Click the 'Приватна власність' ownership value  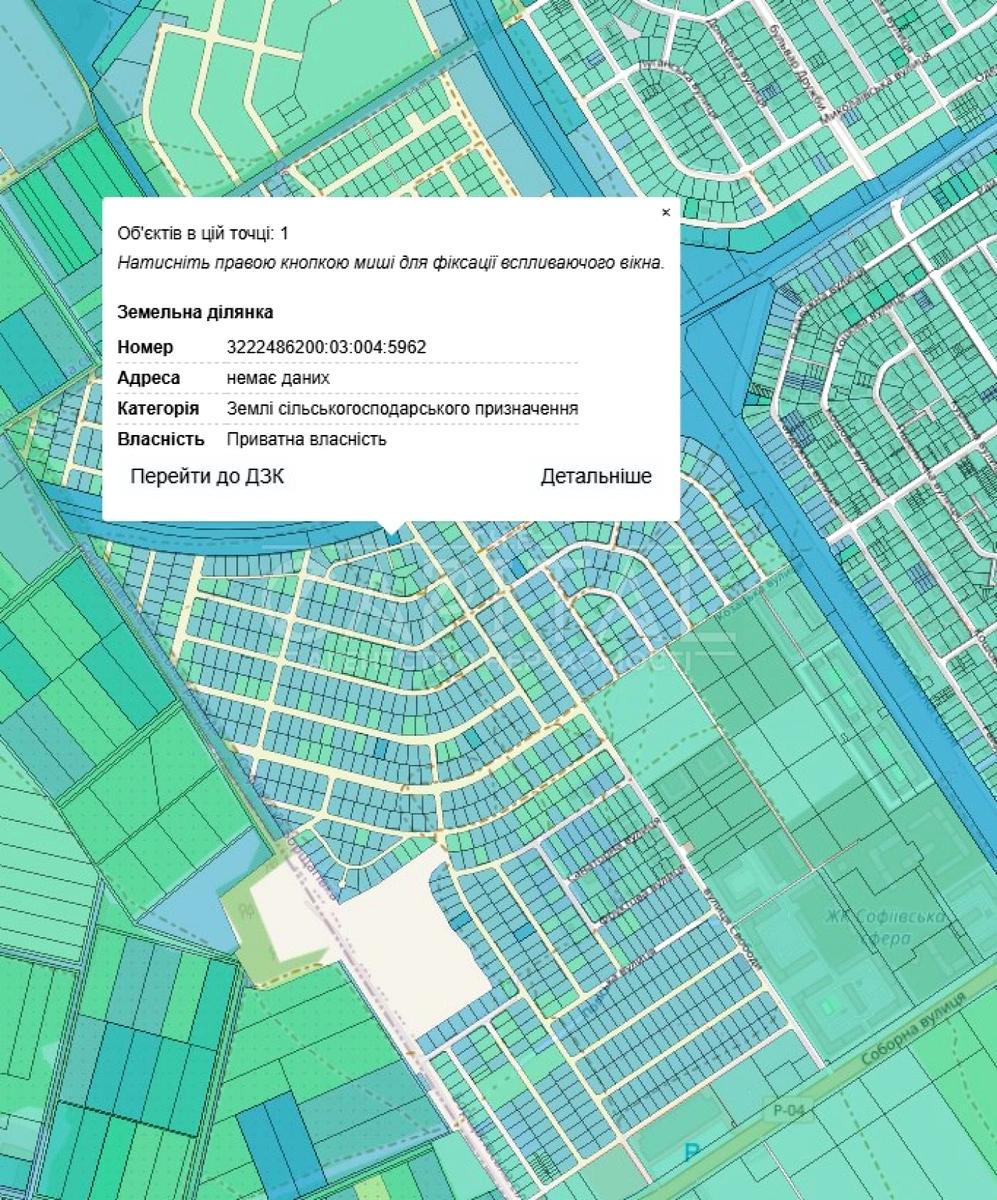click(x=306, y=439)
